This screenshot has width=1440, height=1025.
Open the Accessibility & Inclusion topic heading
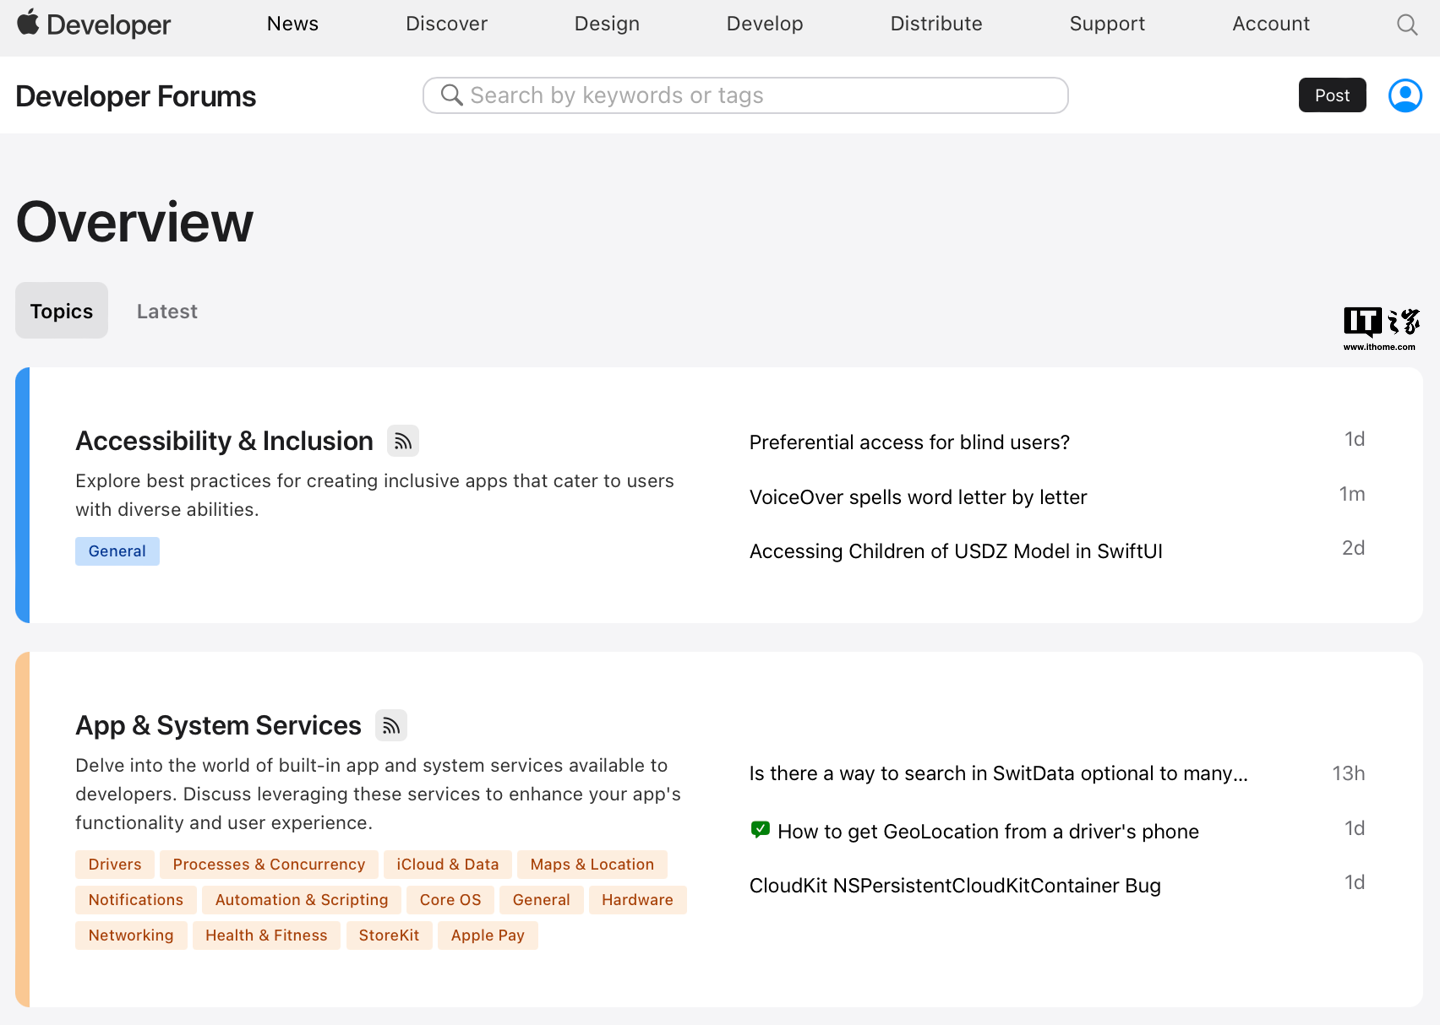coord(224,441)
